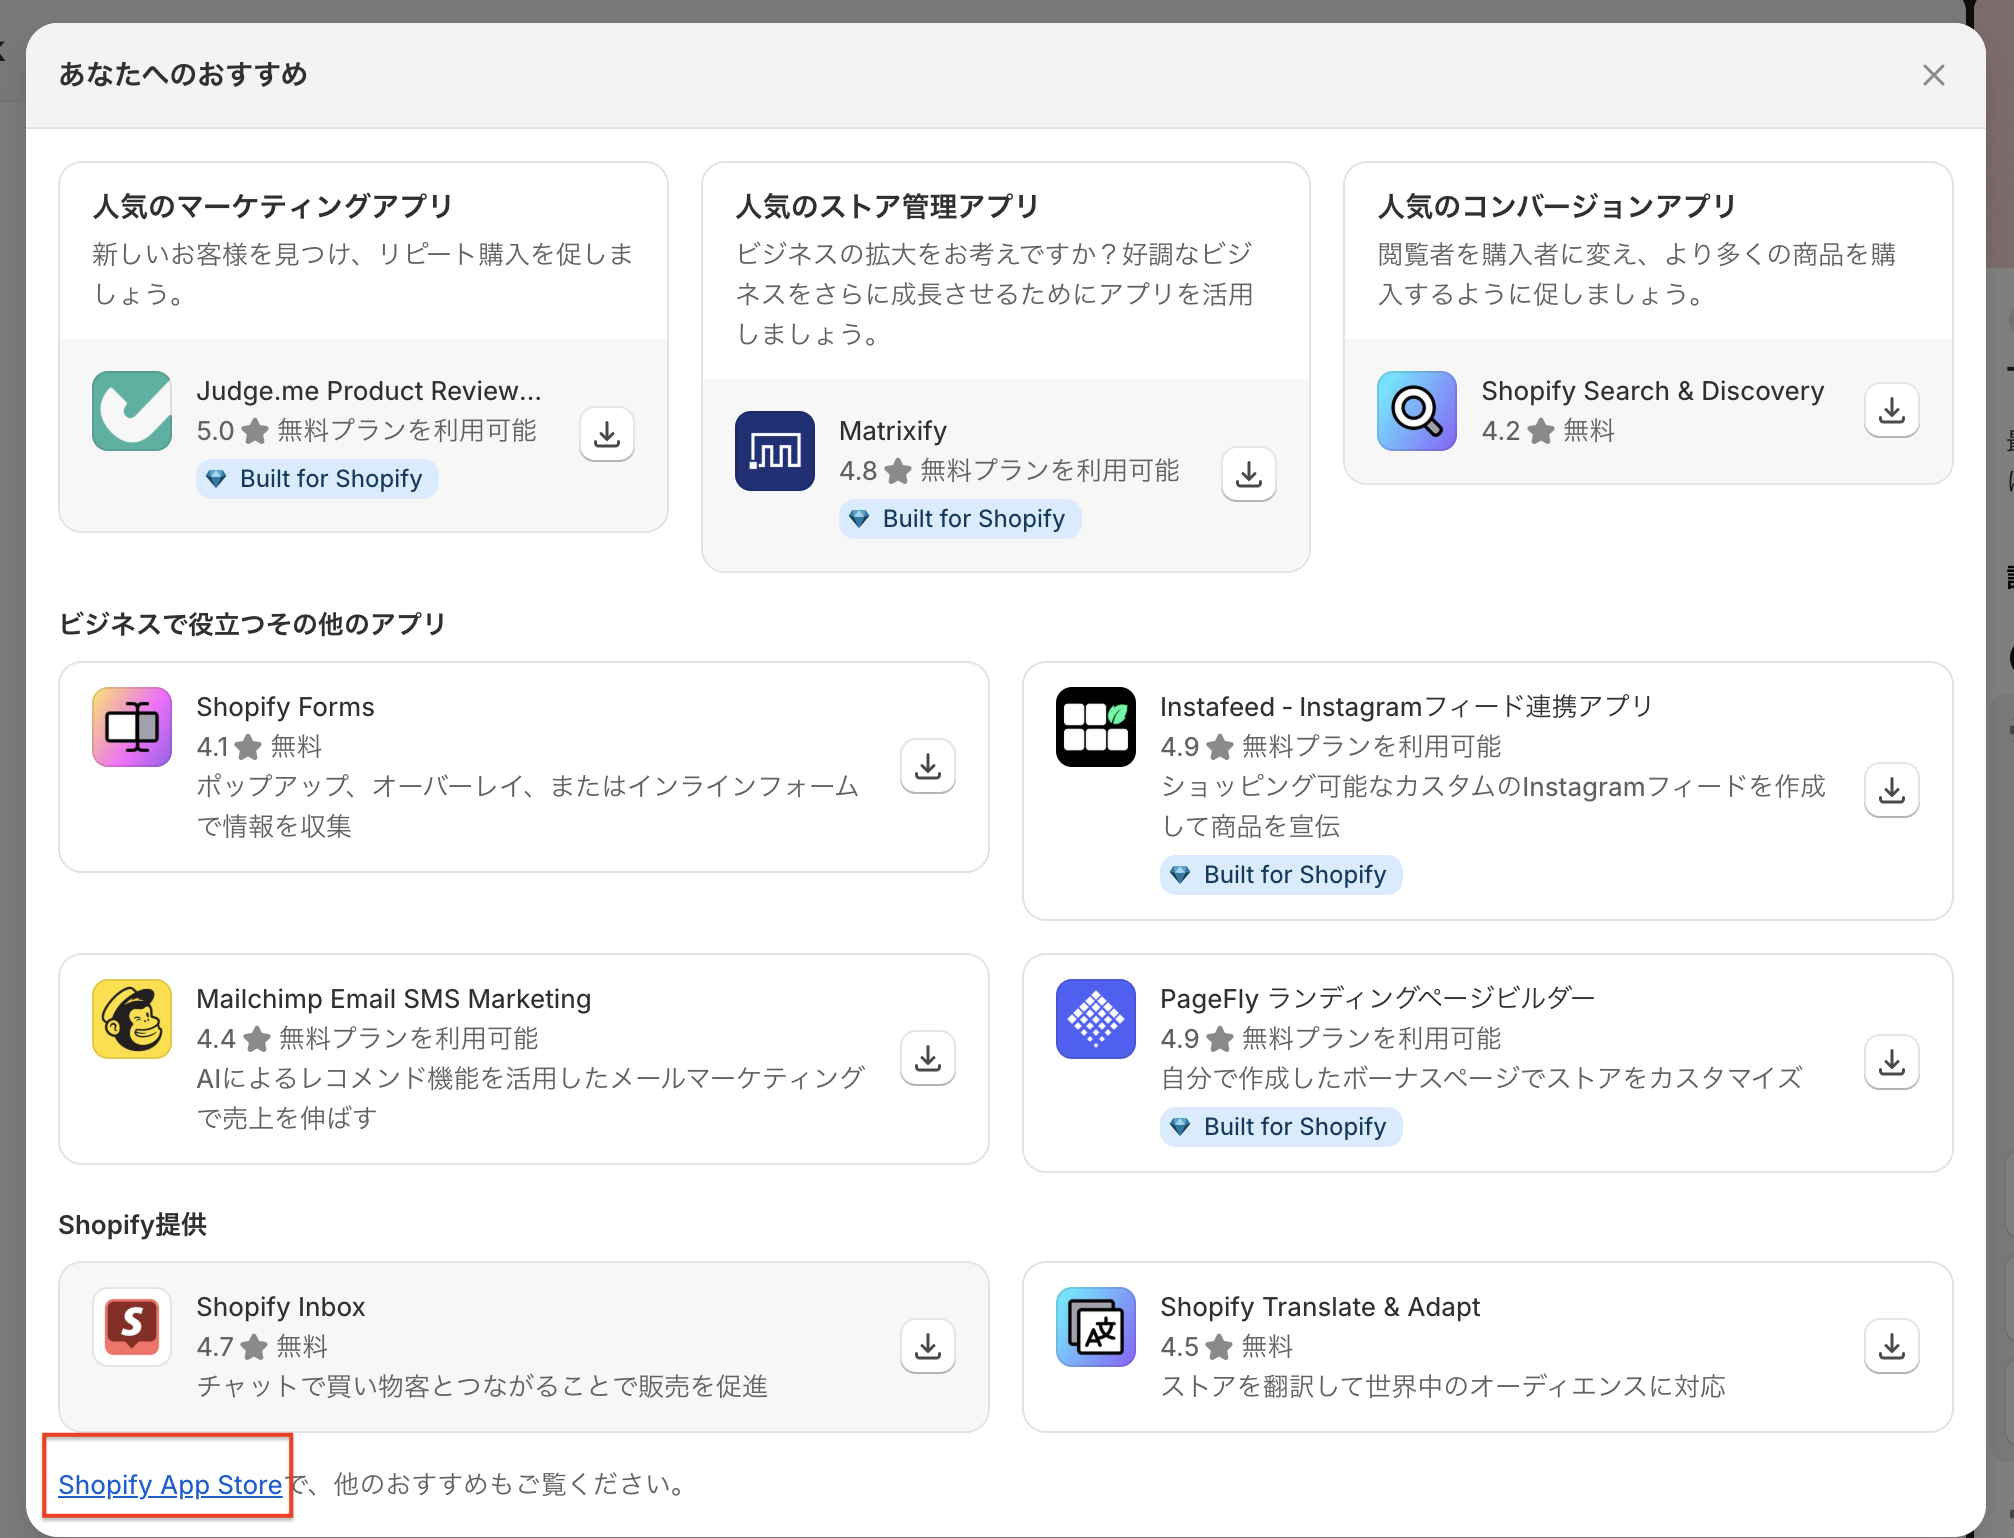This screenshot has height=1538, width=2014.
Task: Click Judge.me 5.0 rating text
Action: click(215, 431)
